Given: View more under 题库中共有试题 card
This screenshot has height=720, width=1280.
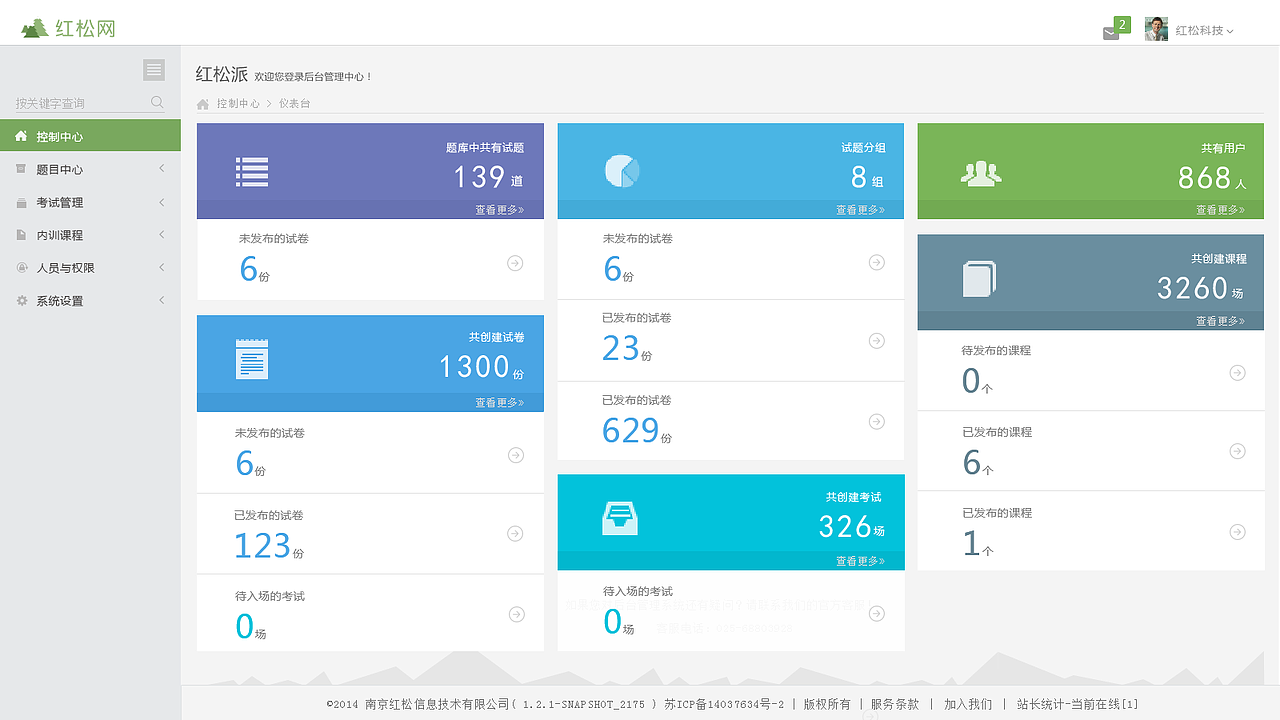Looking at the screenshot, I should tap(499, 210).
